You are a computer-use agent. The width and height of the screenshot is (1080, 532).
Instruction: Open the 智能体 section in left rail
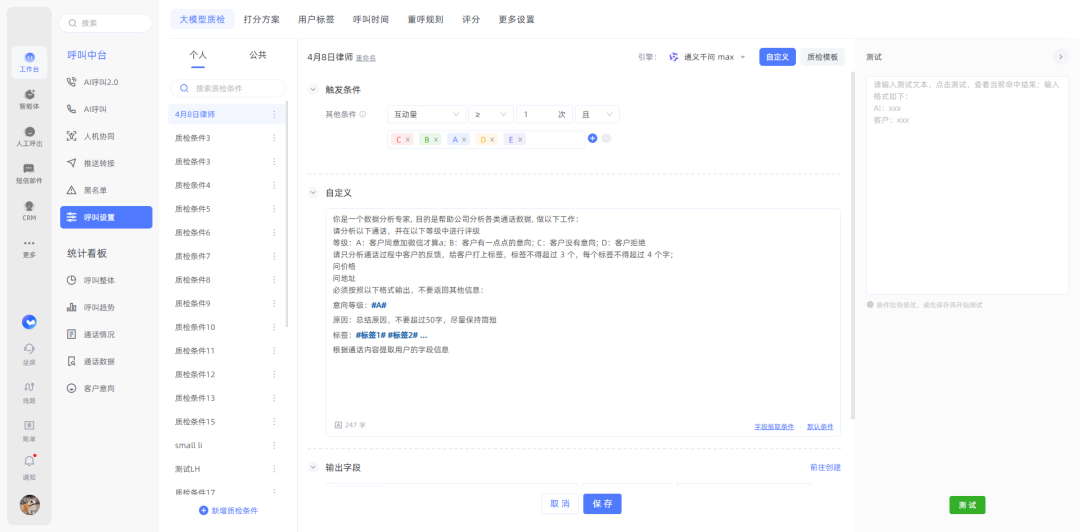tap(29, 98)
